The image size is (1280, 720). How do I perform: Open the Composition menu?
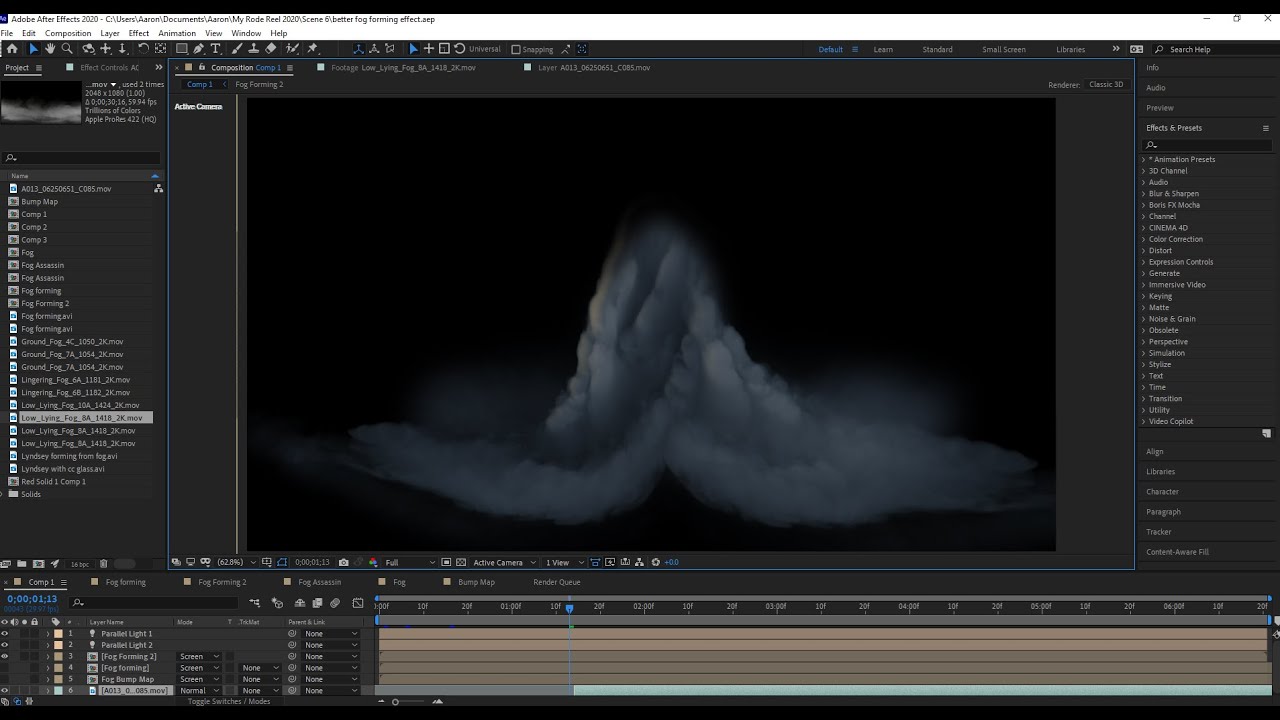point(68,33)
